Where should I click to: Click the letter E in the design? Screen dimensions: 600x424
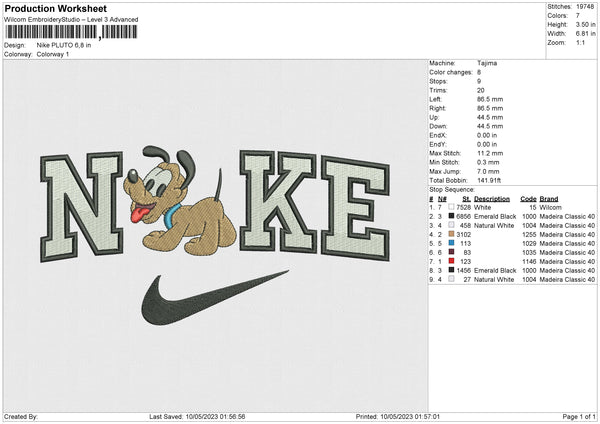tap(356, 208)
